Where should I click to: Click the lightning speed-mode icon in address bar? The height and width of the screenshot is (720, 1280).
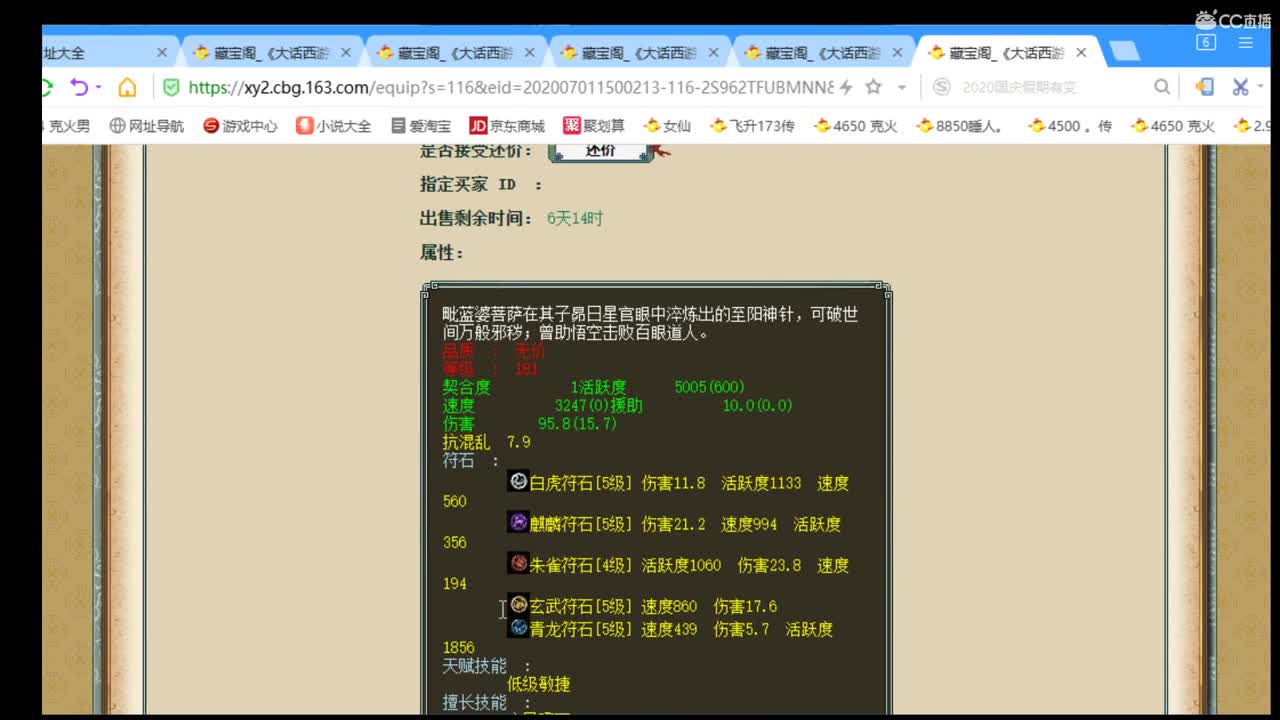point(846,87)
